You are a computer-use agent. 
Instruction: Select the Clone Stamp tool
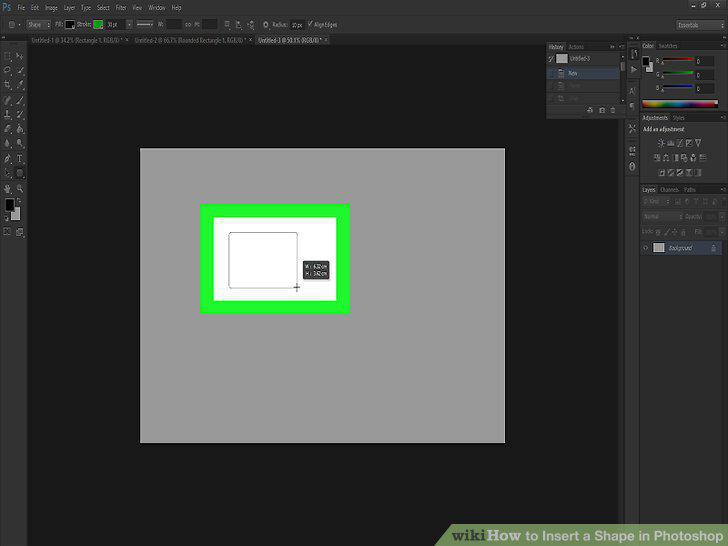(7, 115)
